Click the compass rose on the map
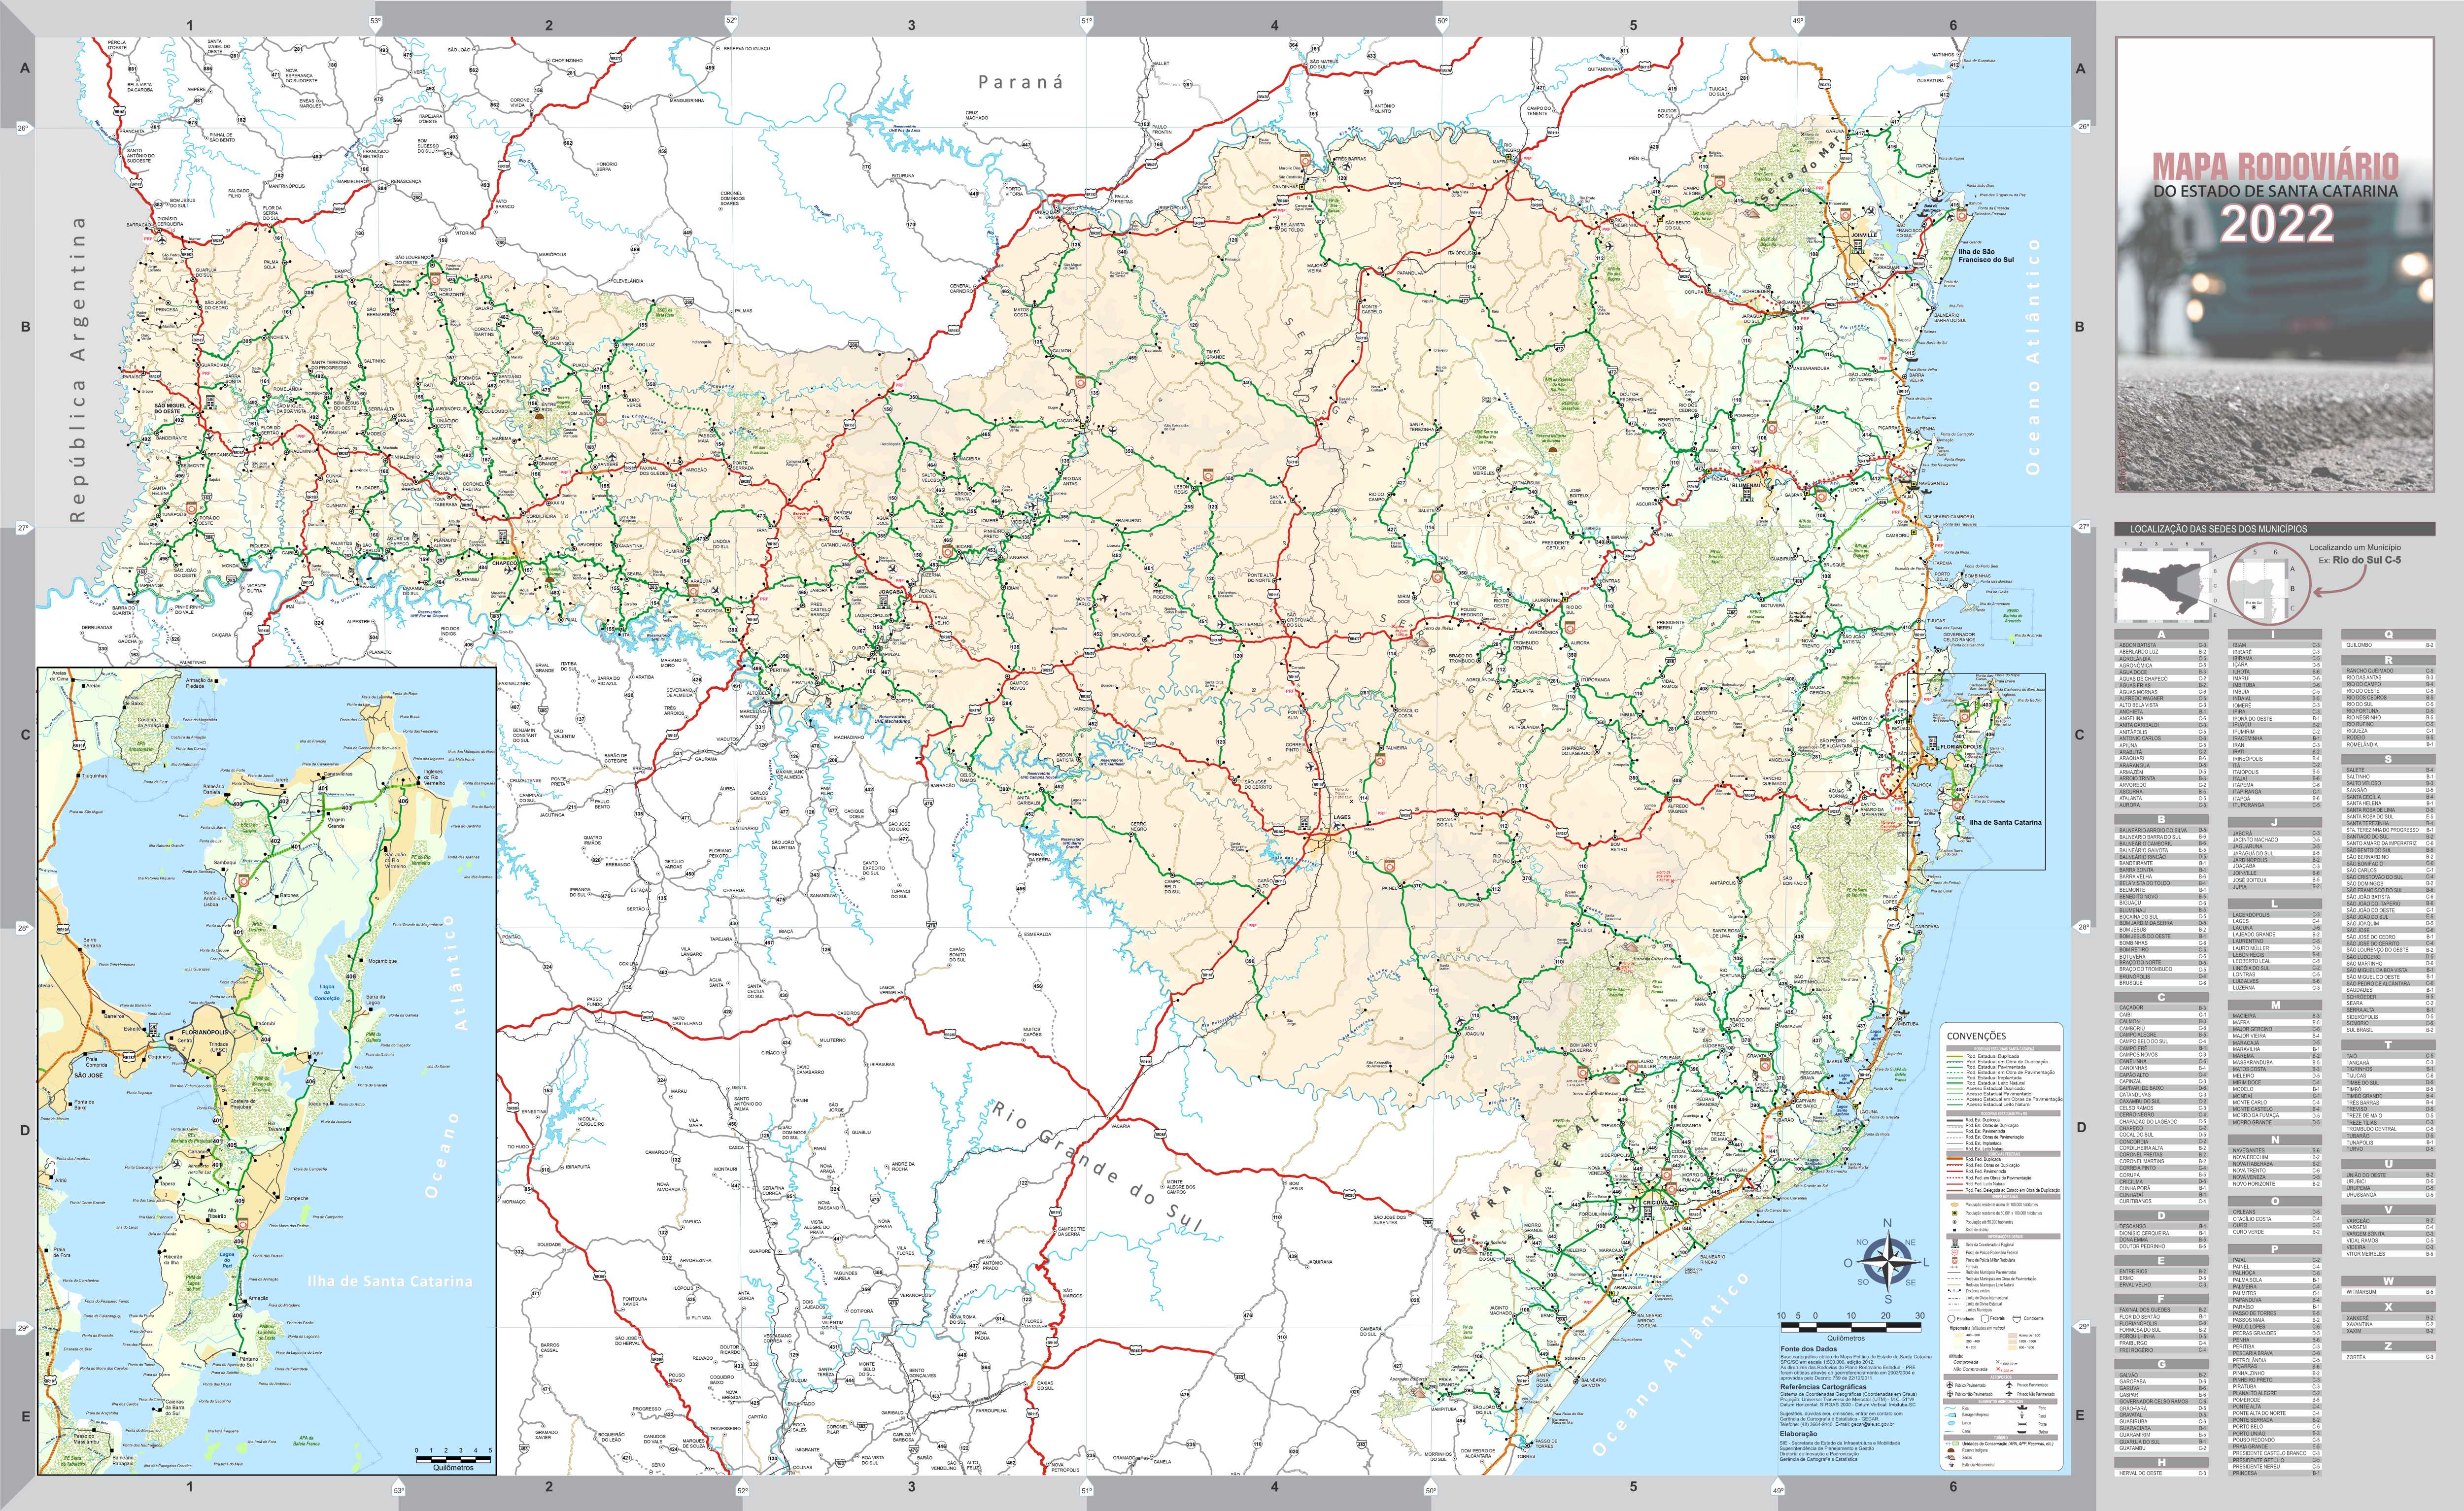This screenshot has width=2464, height=1511. pos(1887,1261)
